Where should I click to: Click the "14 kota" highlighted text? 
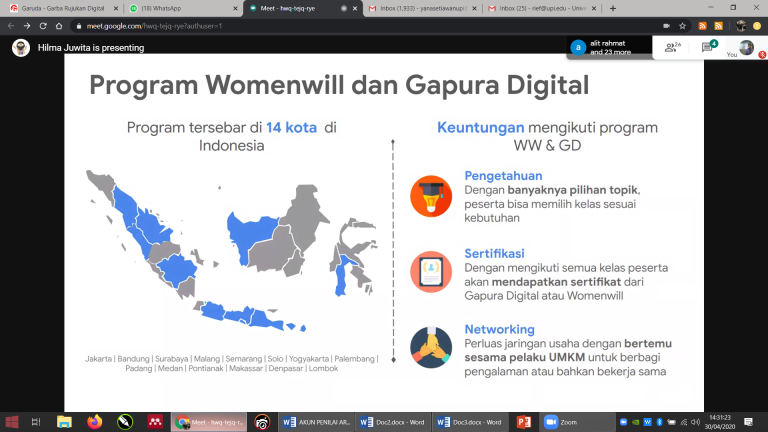click(291, 127)
